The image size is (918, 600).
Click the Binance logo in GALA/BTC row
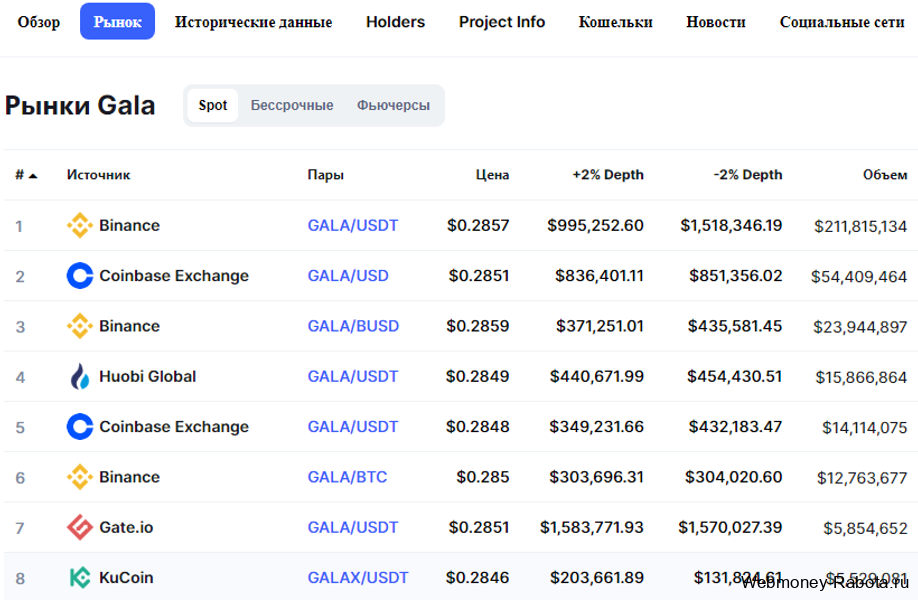[80, 477]
